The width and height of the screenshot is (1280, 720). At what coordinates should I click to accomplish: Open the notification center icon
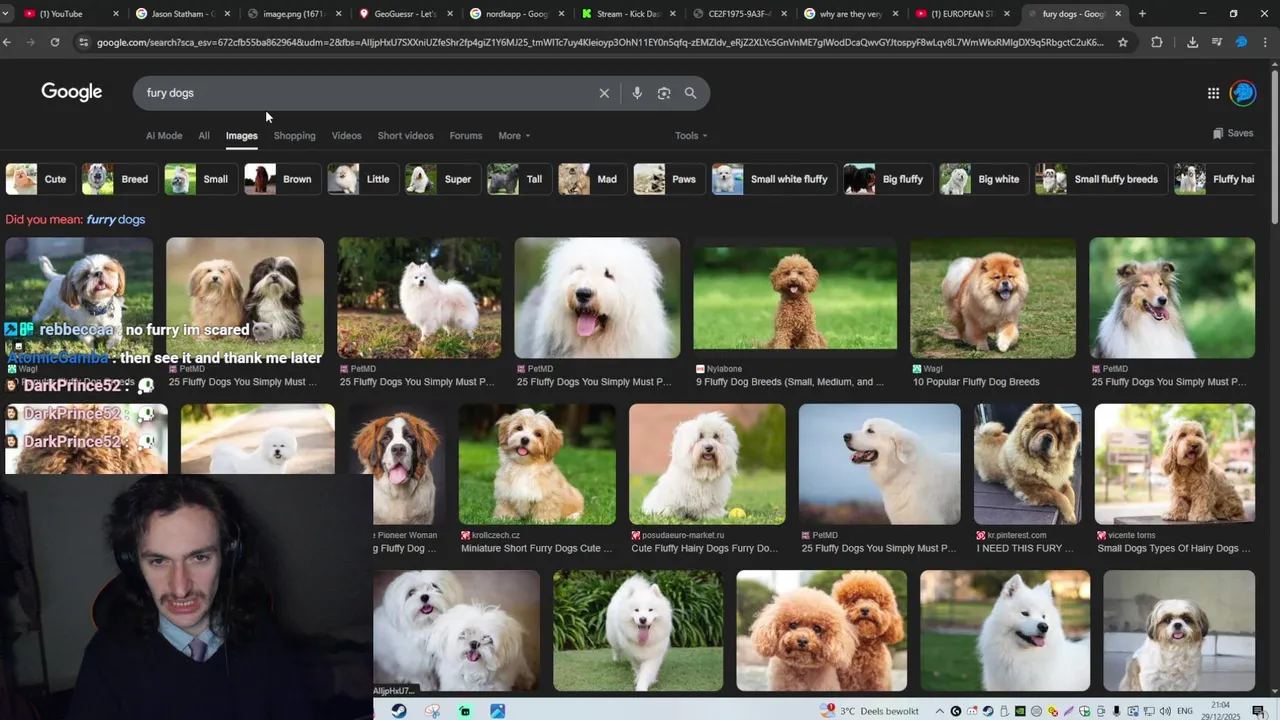pyautogui.click(x=1258, y=711)
